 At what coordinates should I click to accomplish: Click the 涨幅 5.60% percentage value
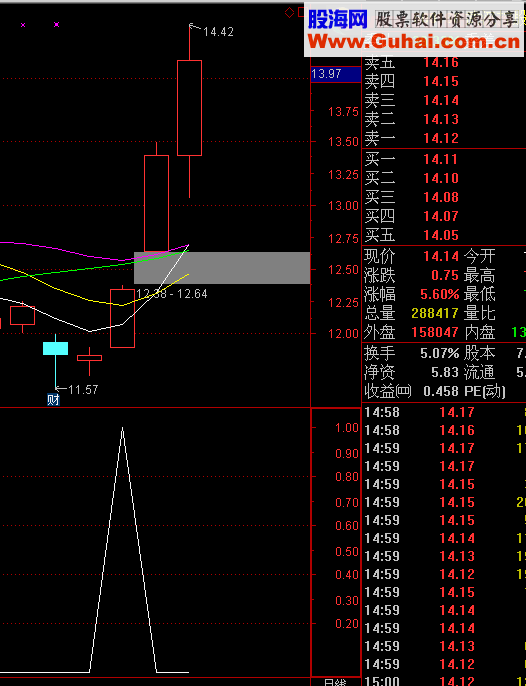[440, 294]
